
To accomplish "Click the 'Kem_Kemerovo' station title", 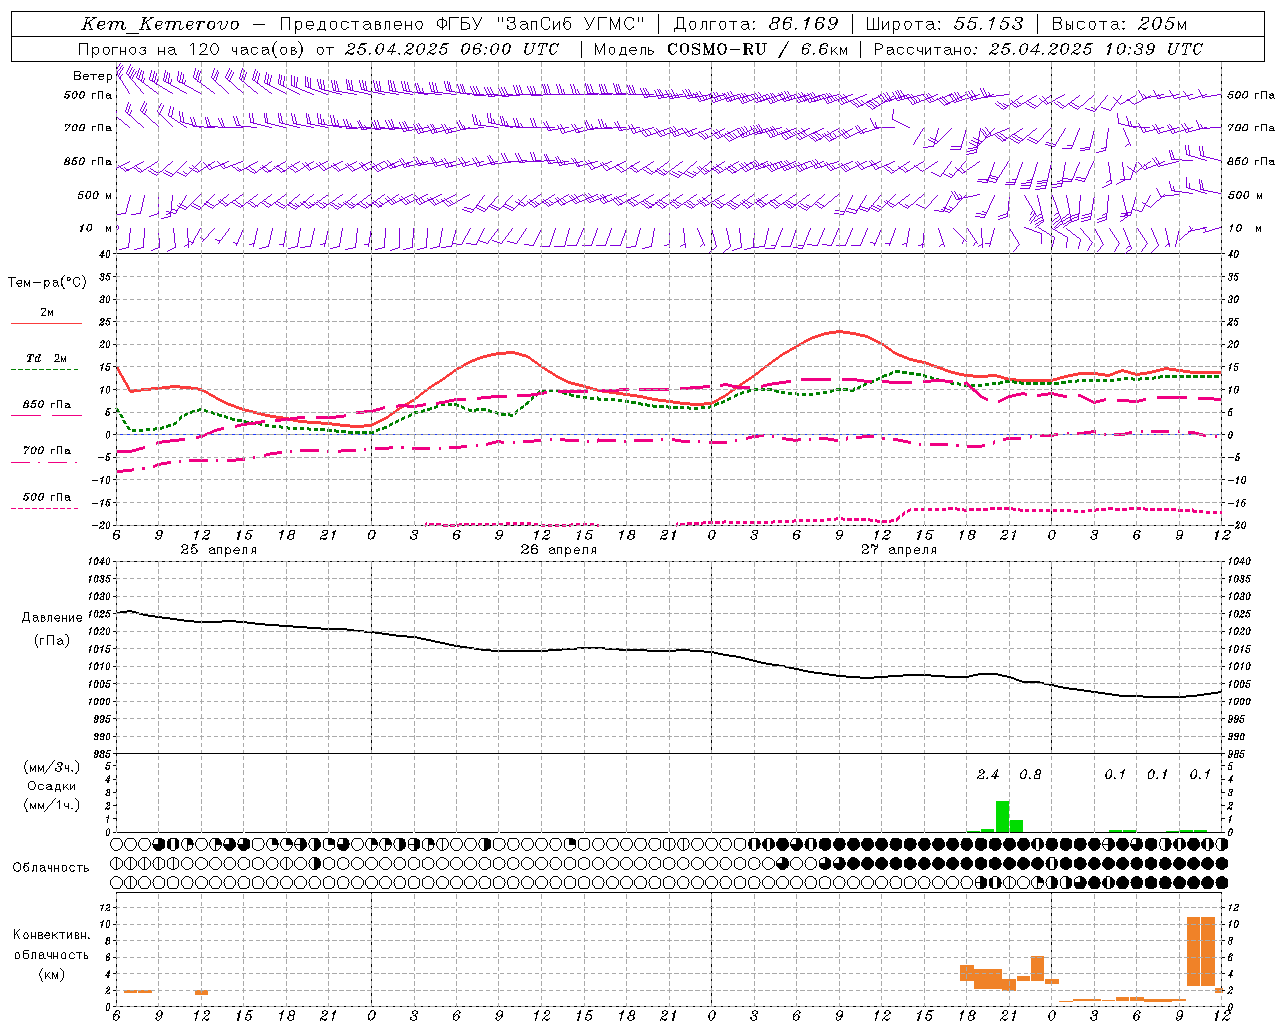I will click(160, 25).
